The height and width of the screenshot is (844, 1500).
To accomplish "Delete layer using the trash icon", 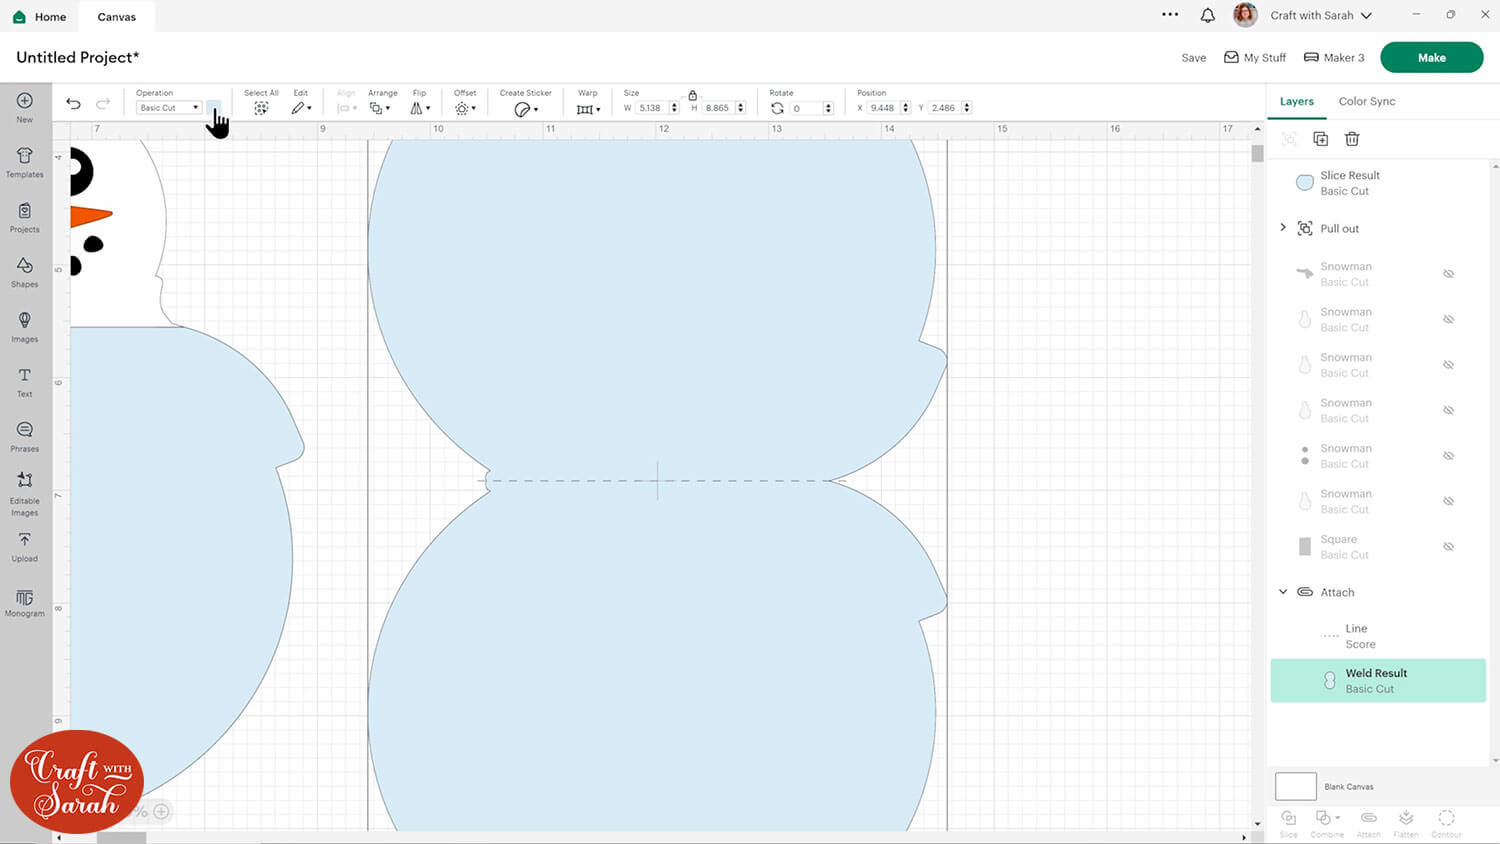I will (1352, 139).
